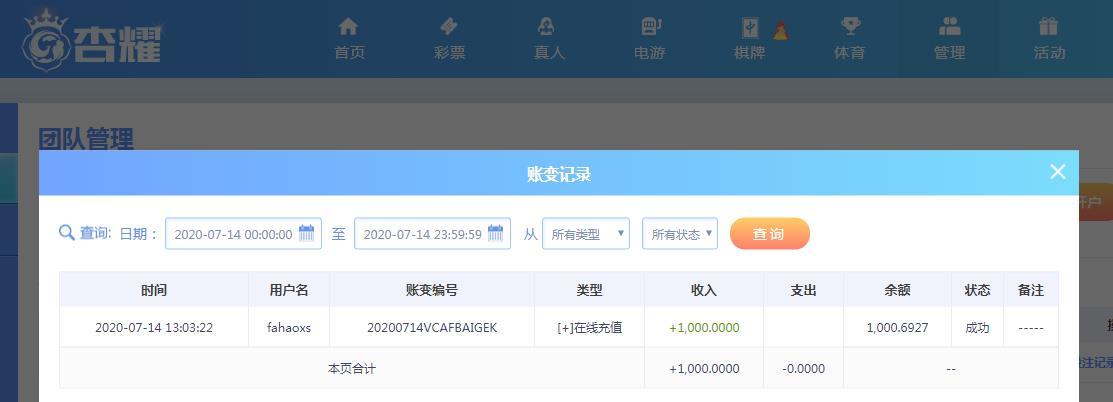Viewport: 1113px width, 402px height.
Task: Click the 杏耀 site logo
Action: 92,40
